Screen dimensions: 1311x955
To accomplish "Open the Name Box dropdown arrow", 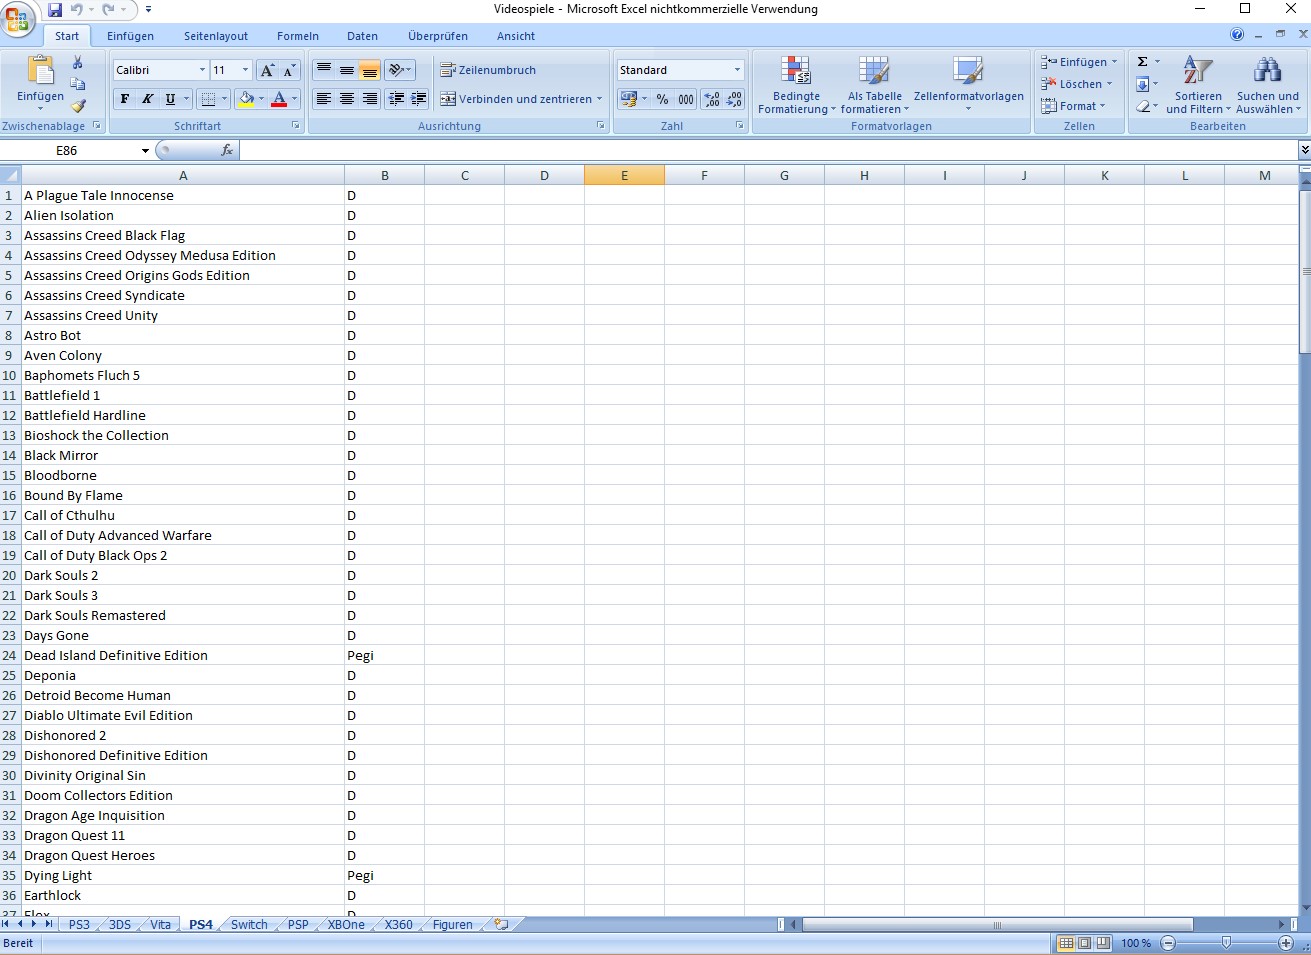I will tap(145, 151).
